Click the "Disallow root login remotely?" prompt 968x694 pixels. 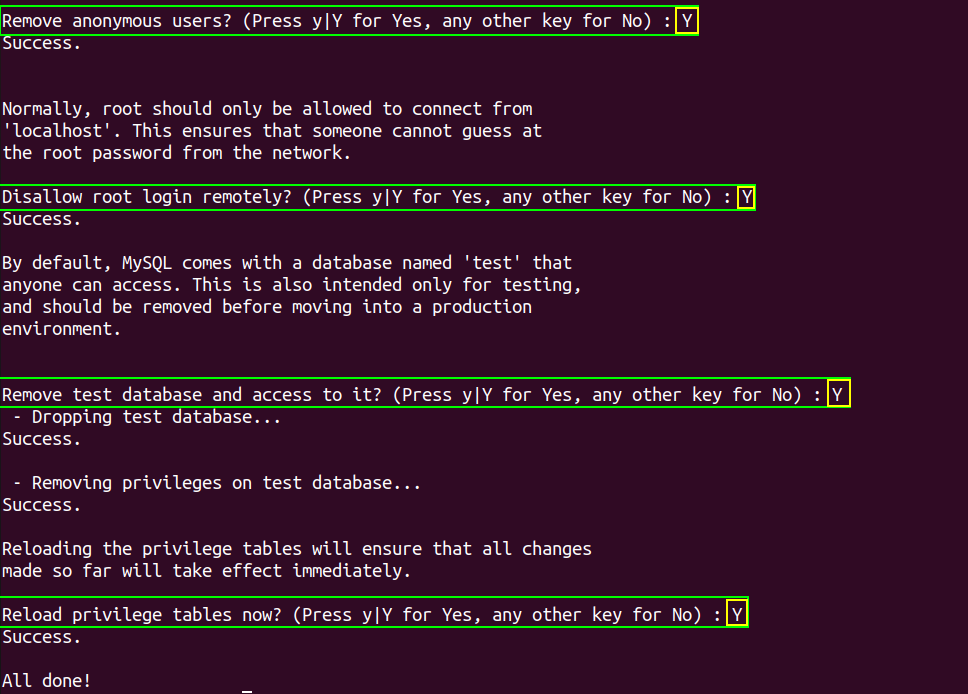coord(367,197)
